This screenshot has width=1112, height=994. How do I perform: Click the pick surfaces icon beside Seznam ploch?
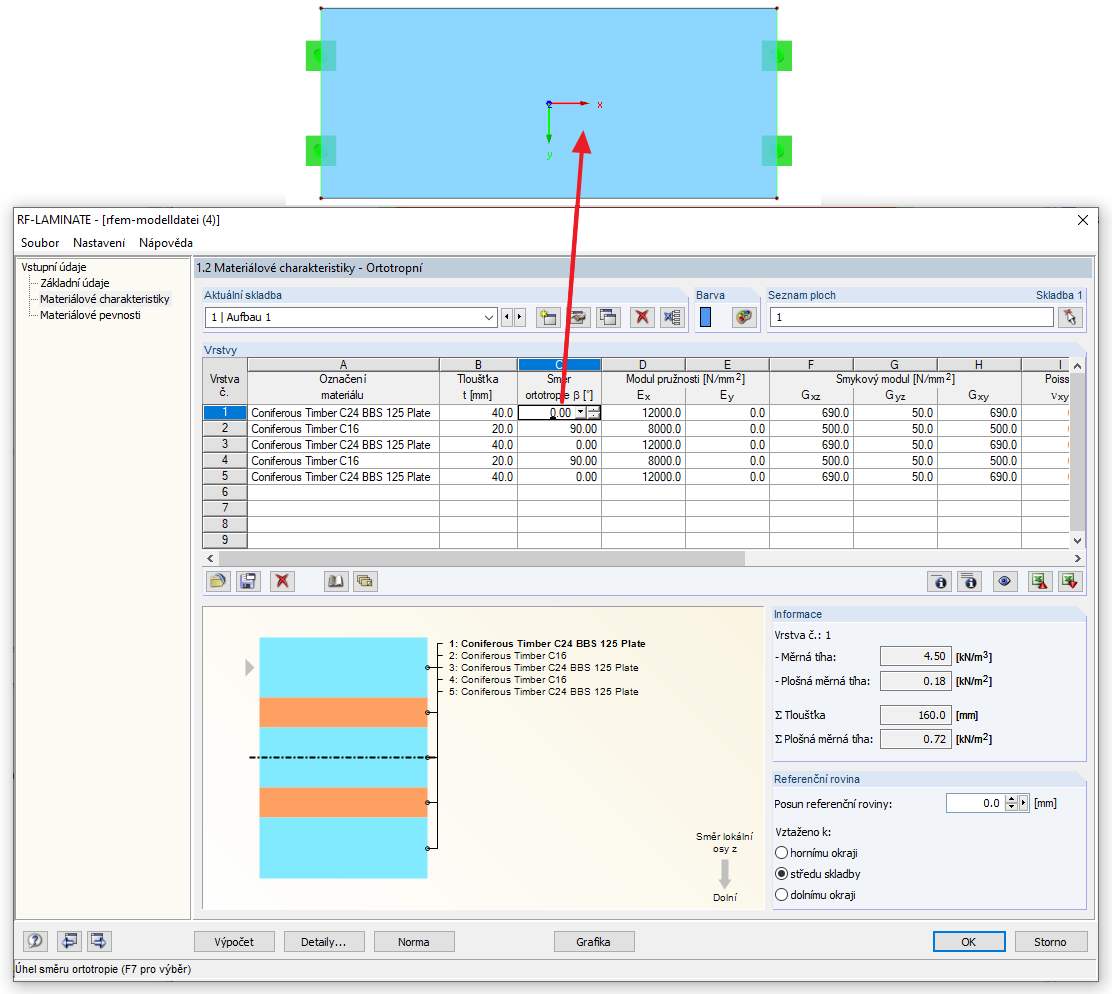tap(1069, 317)
